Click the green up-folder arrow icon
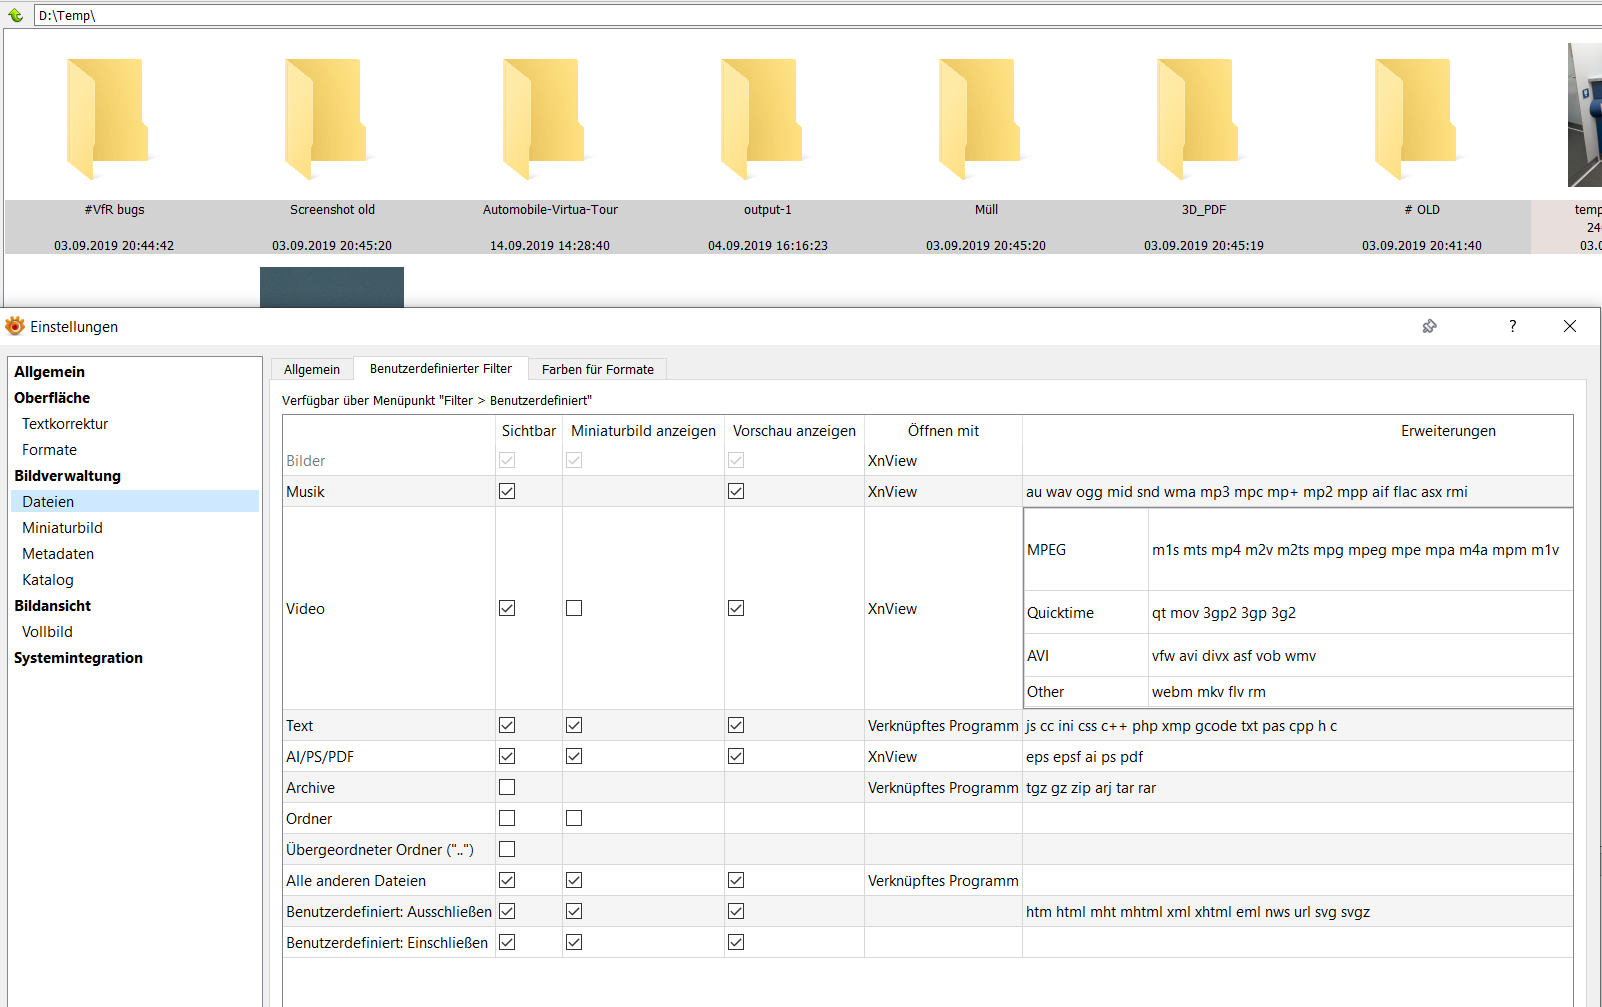1602x1007 pixels. [15, 15]
